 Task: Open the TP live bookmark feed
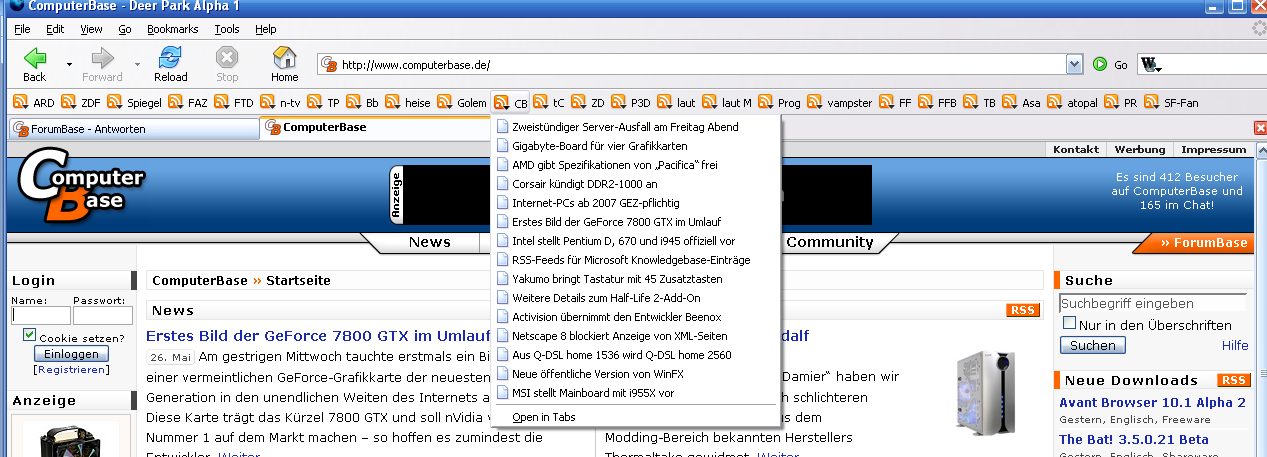coord(324,102)
